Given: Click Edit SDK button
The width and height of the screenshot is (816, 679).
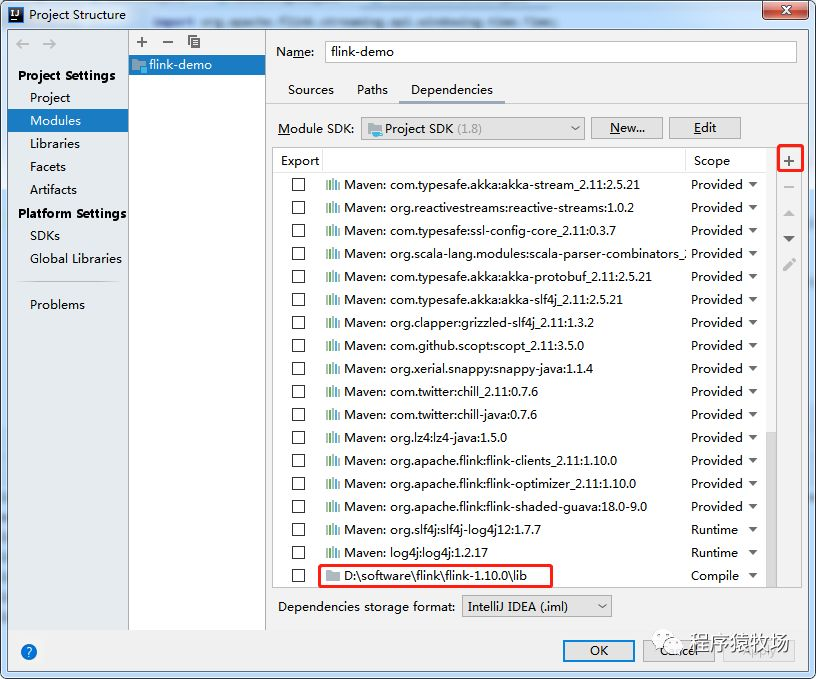Looking at the screenshot, I should (x=705, y=128).
